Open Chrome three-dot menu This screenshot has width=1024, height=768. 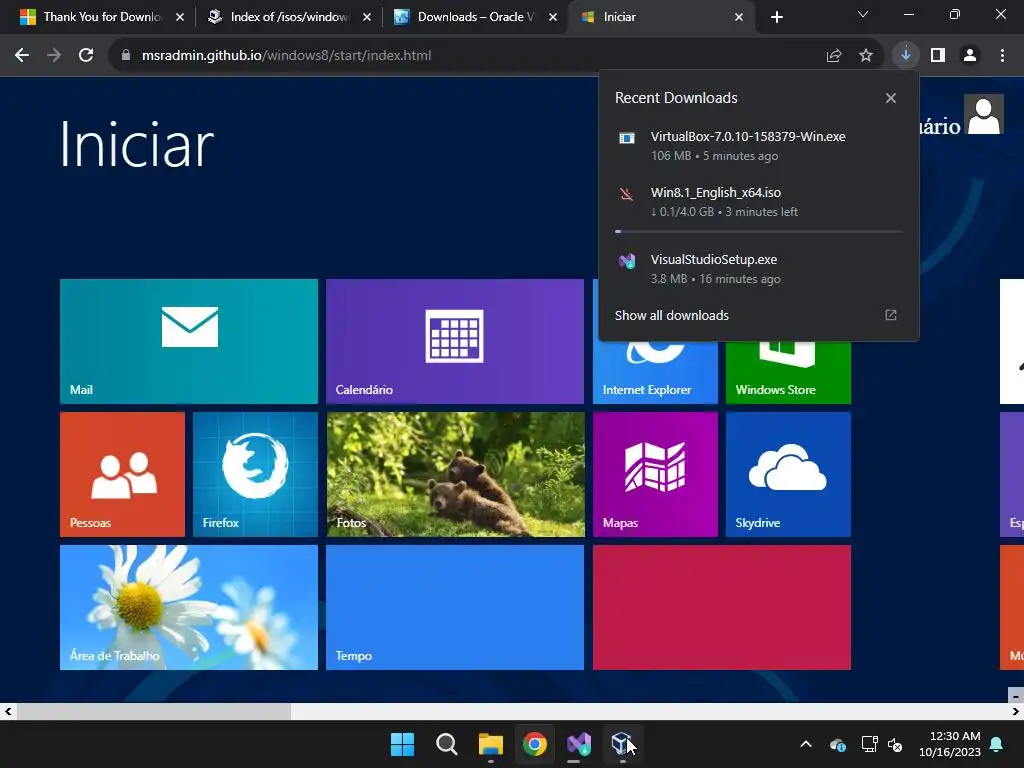[x=1002, y=56]
